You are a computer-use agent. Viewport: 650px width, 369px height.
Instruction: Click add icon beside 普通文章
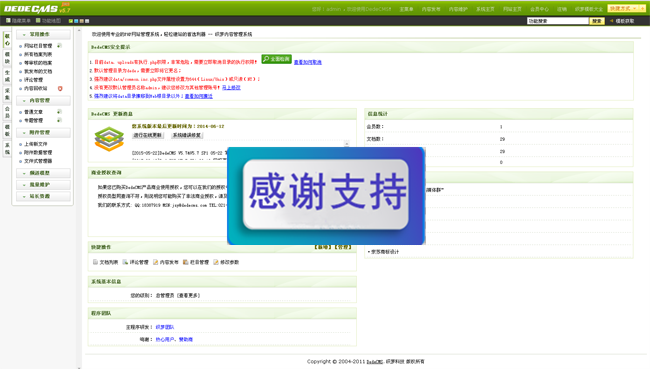point(59,112)
